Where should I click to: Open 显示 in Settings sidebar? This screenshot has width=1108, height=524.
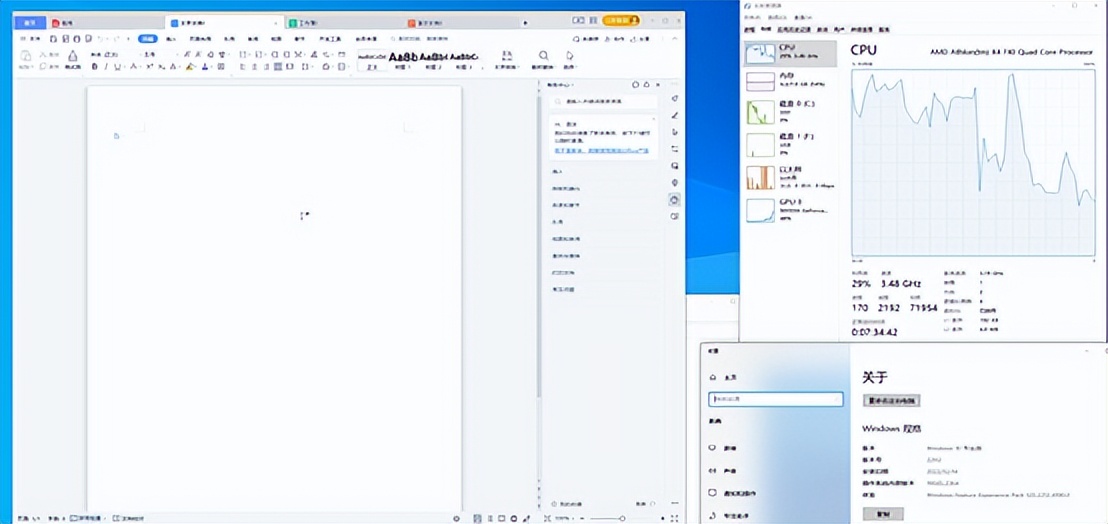pos(724,448)
